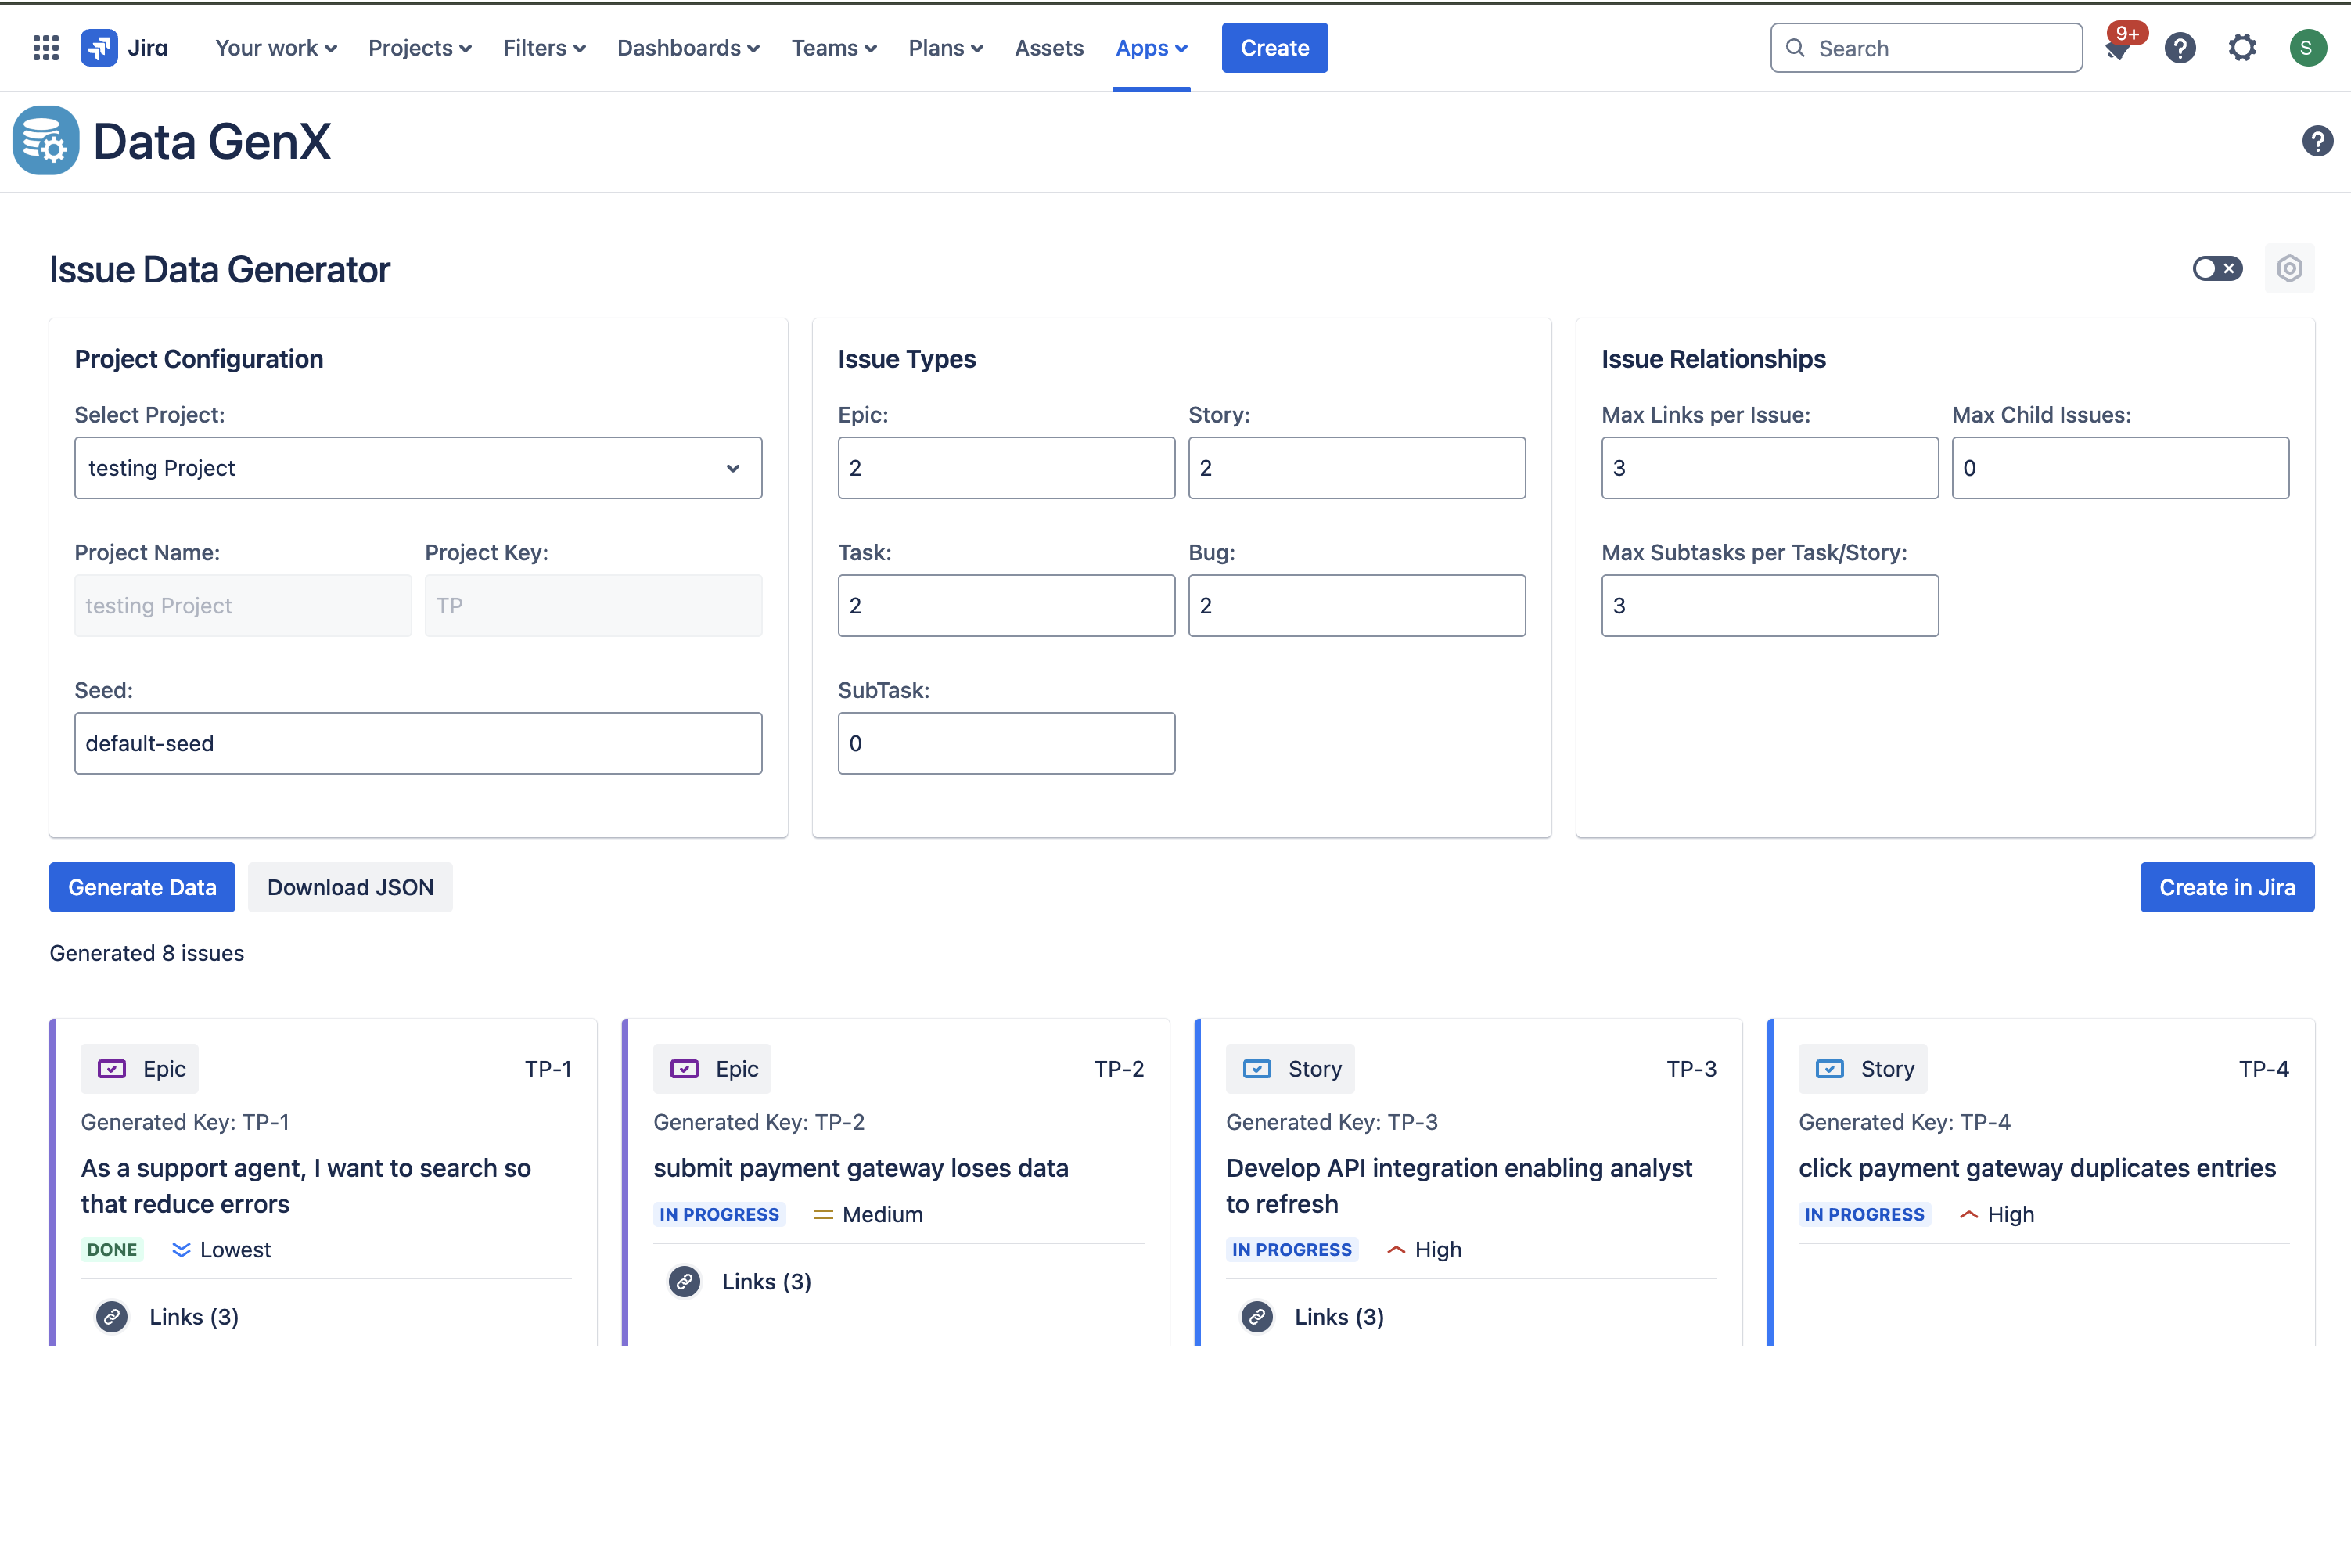2351x1568 pixels.
Task: Open notifications bell with 9+ badge
Action: click(2118, 48)
